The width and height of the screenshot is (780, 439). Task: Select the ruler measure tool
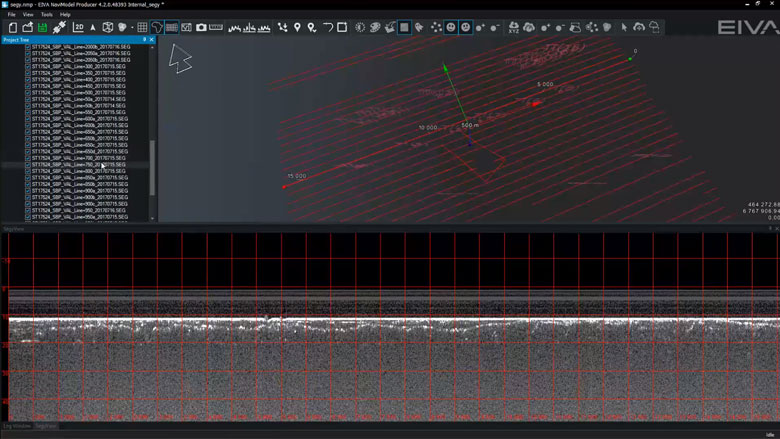click(216, 27)
